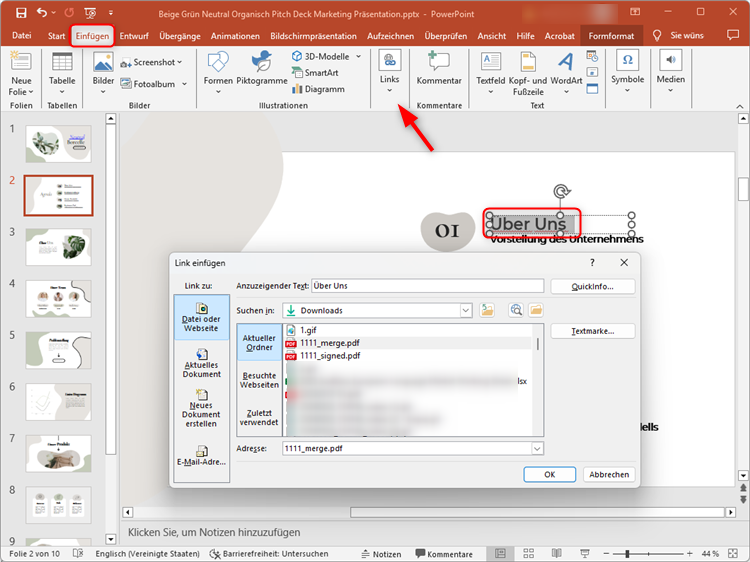Open the Links ribbon button

click(x=389, y=72)
